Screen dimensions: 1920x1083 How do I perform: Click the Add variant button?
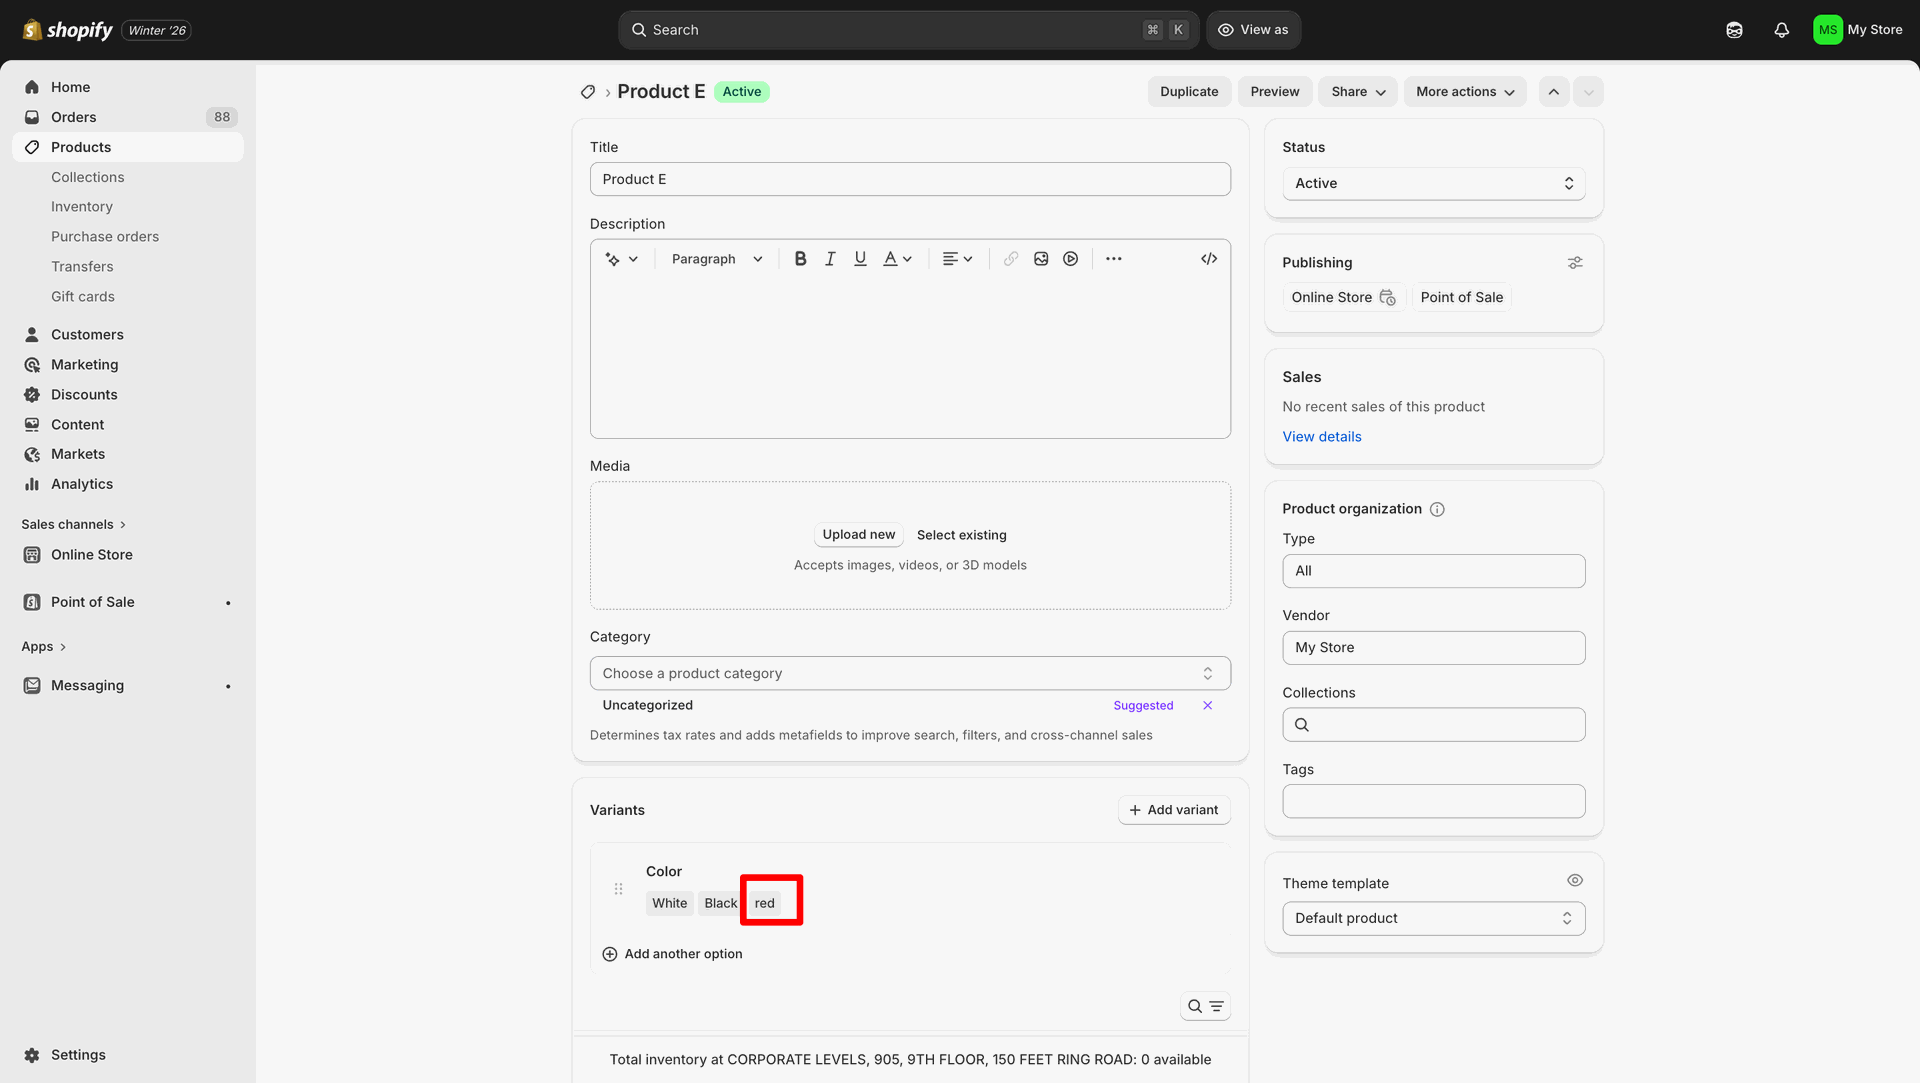pos(1174,810)
